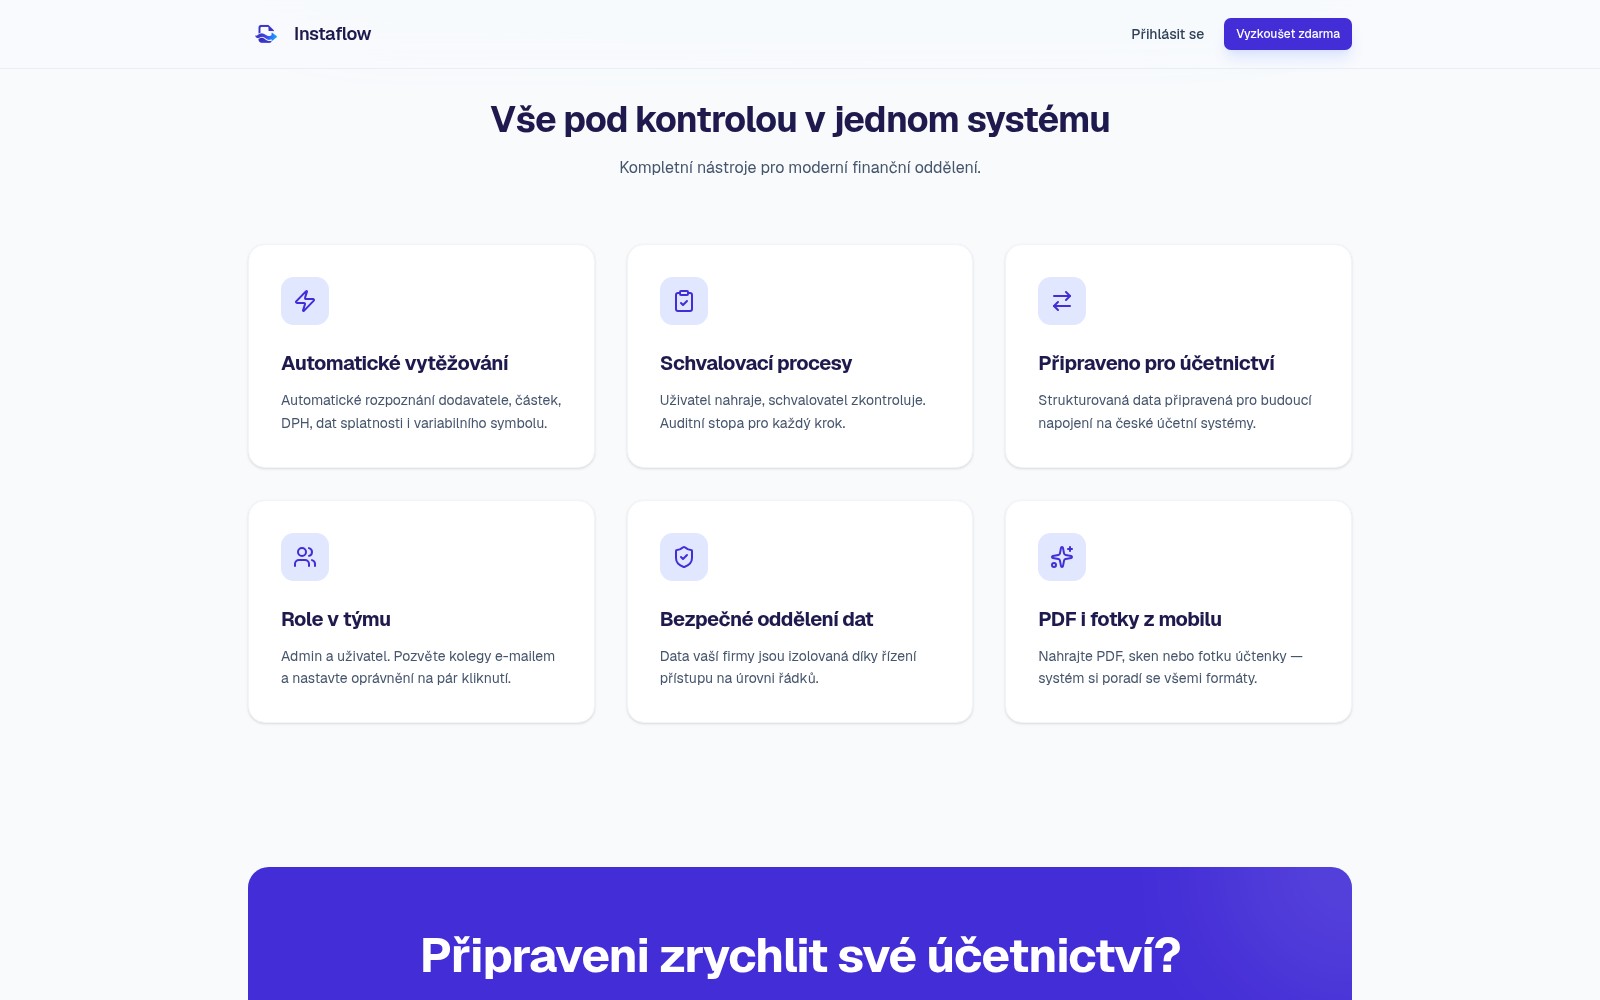This screenshot has height=1000, width=1600.
Task: Click the swap arrows icon for Připraveno pro účetnictví
Action: 1062,301
